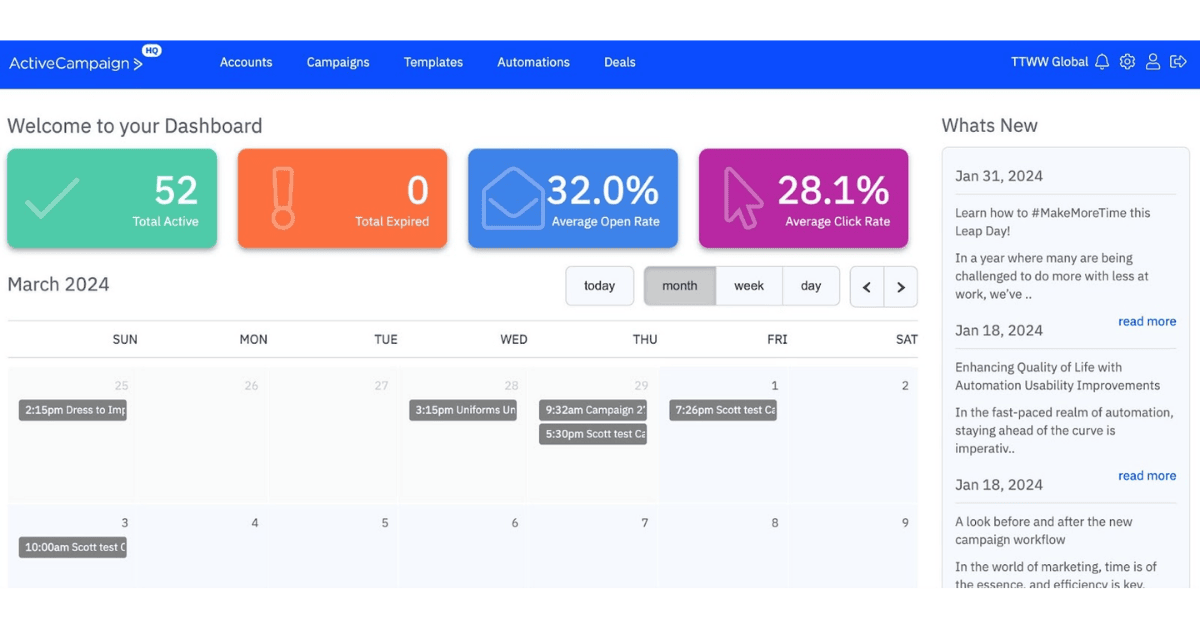
Task: Open notifications via the bell icon
Action: pos(1102,62)
